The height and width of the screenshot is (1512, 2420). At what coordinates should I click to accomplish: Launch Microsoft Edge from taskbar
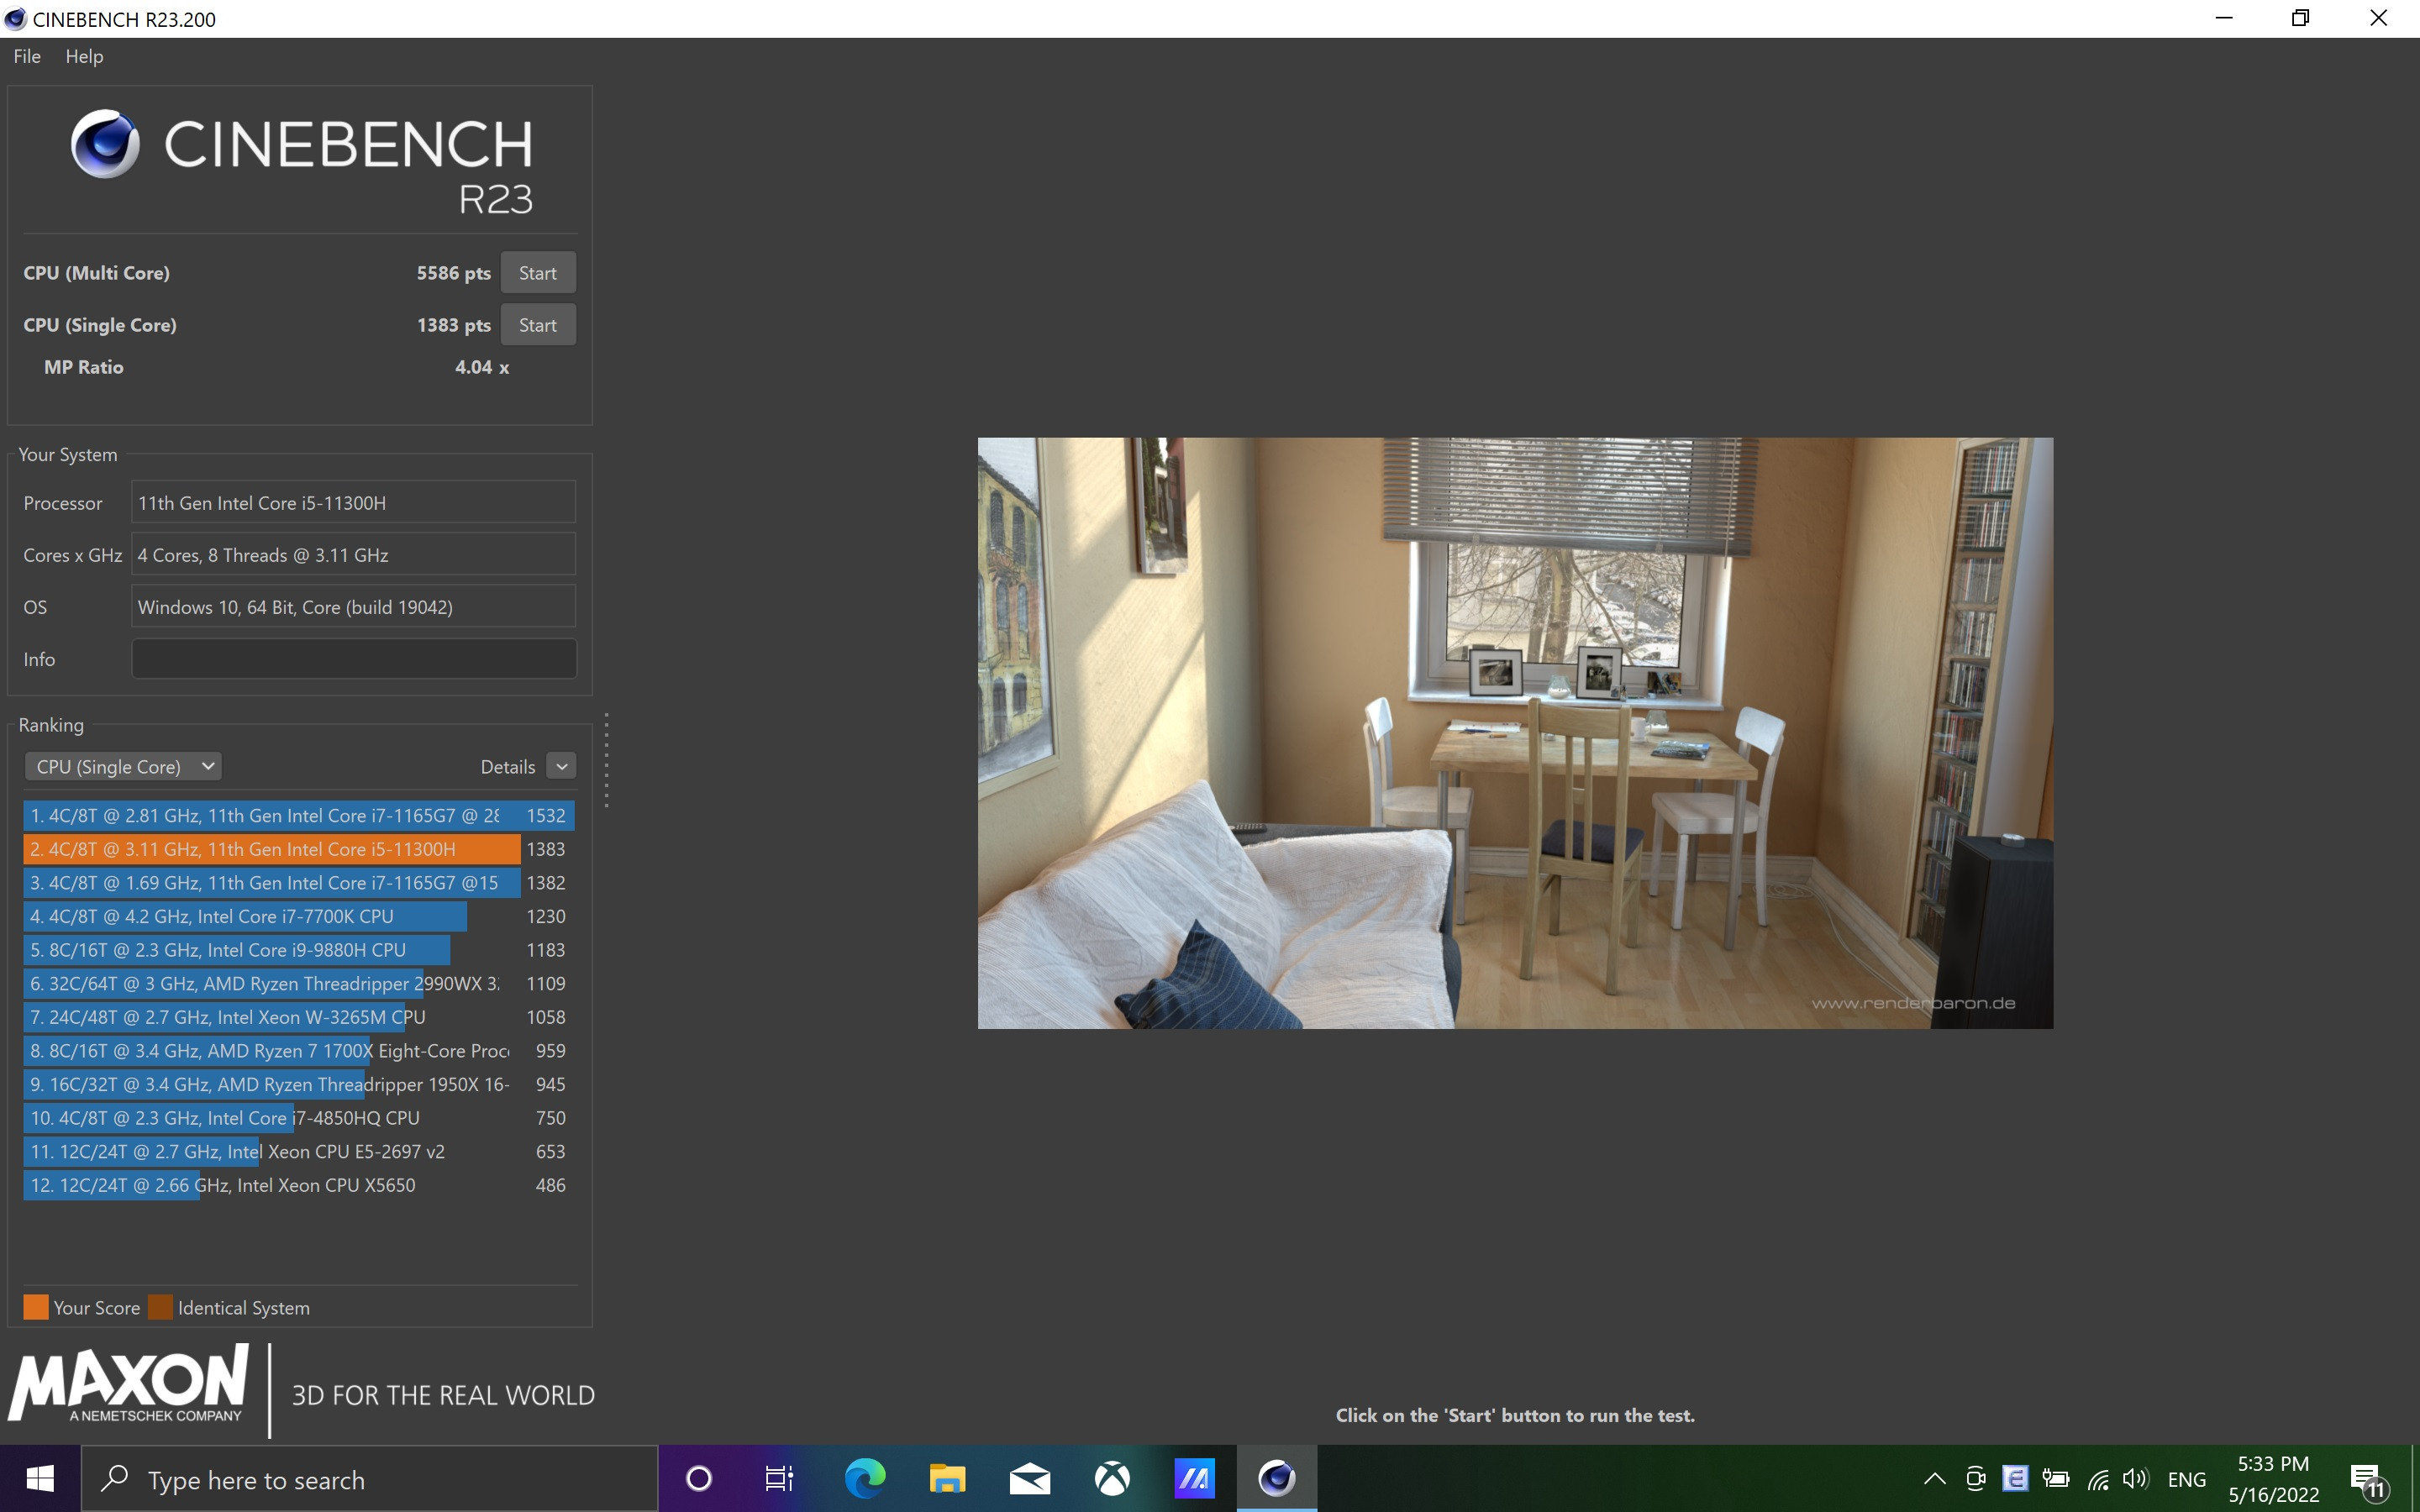pyautogui.click(x=865, y=1478)
